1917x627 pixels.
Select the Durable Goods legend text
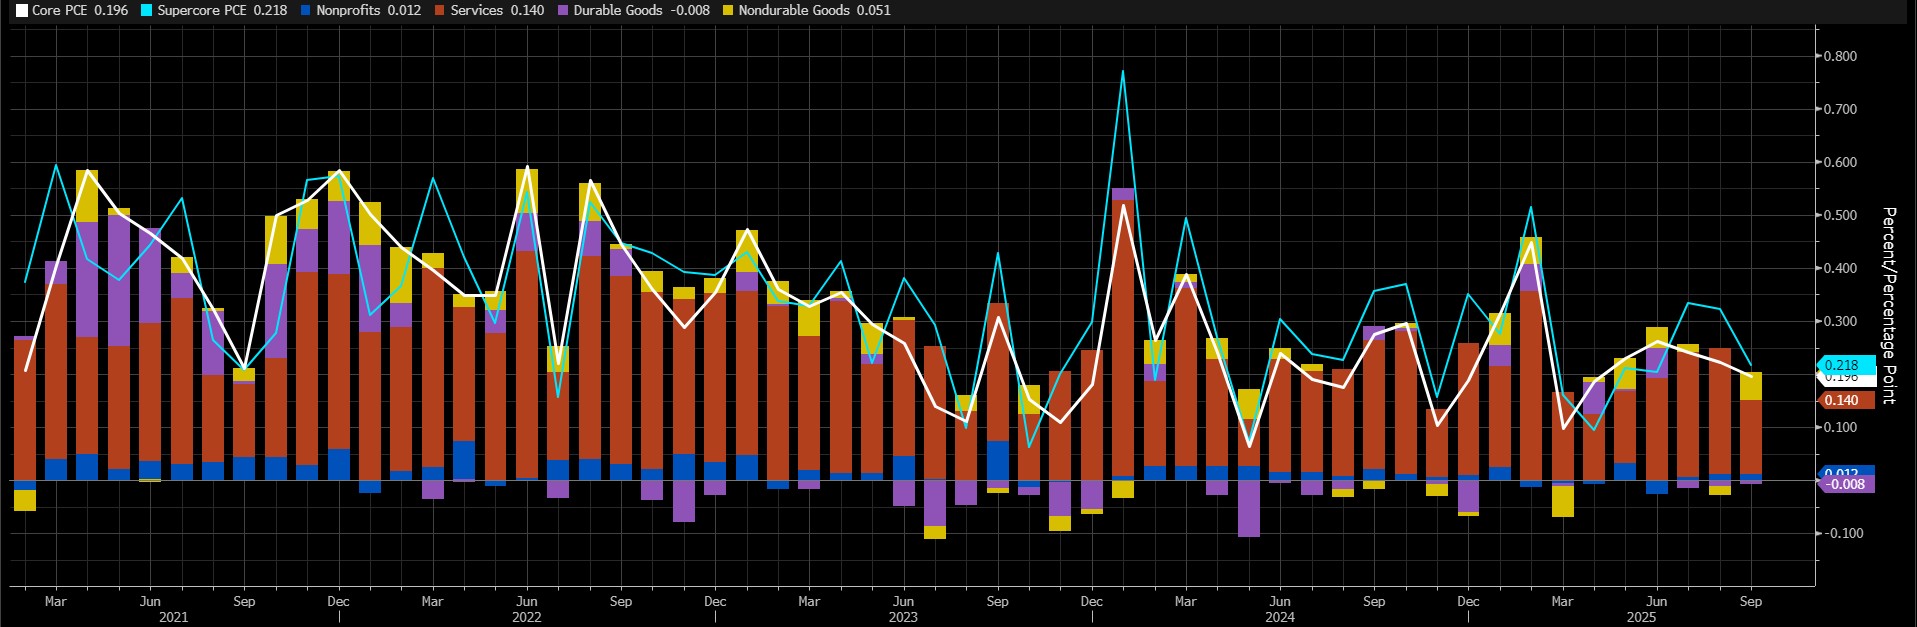tap(618, 11)
